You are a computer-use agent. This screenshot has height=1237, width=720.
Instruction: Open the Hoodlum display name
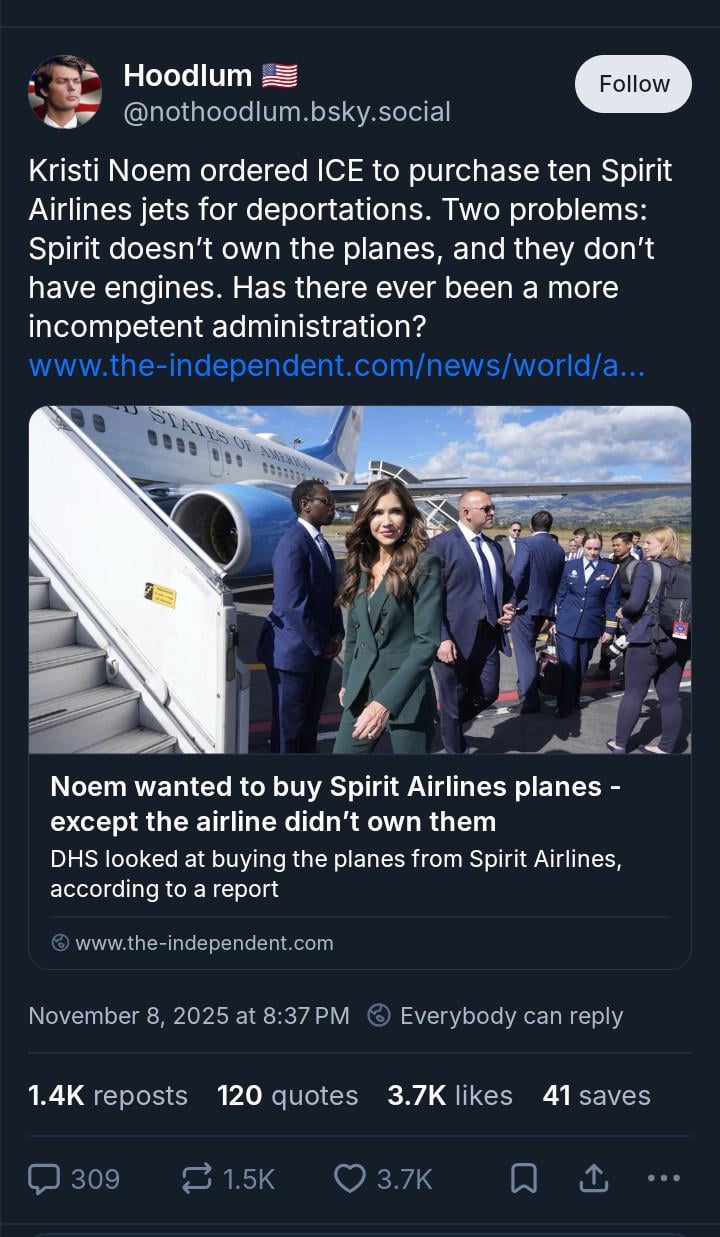coord(187,75)
